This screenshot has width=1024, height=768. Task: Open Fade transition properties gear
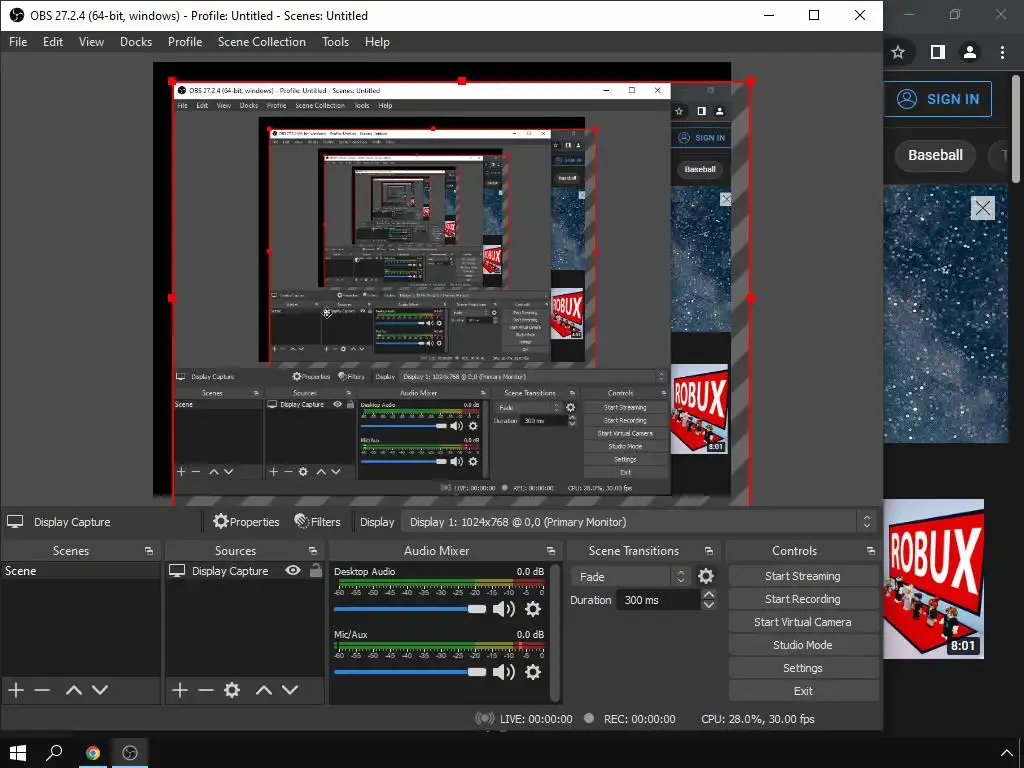point(706,576)
